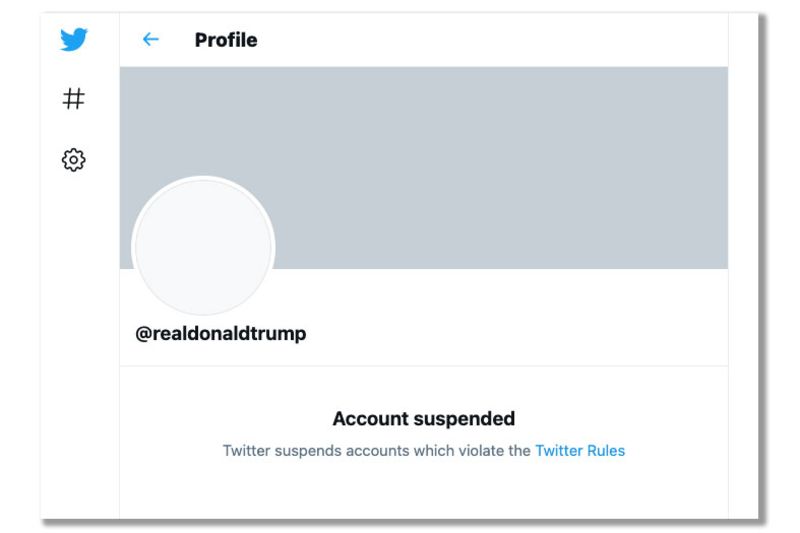Click the Profile header title

click(226, 40)
